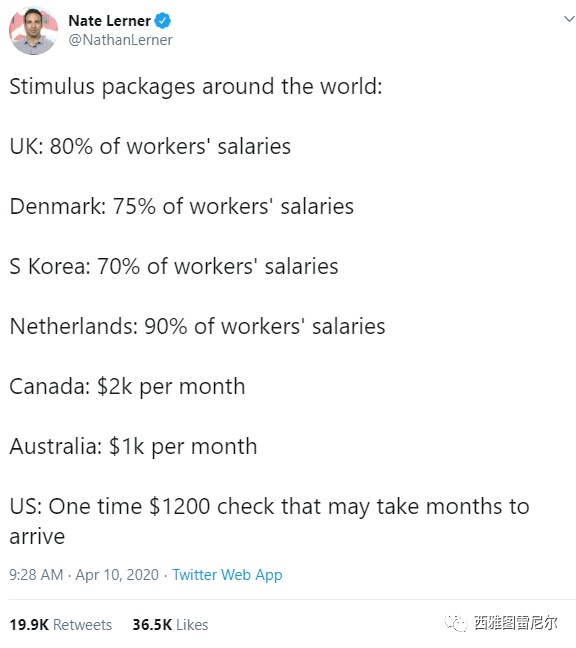Click the 9:28 AM timestamp
Image resolution: width=576 pixels, height=648 pixels.
(x=36, y=575)
